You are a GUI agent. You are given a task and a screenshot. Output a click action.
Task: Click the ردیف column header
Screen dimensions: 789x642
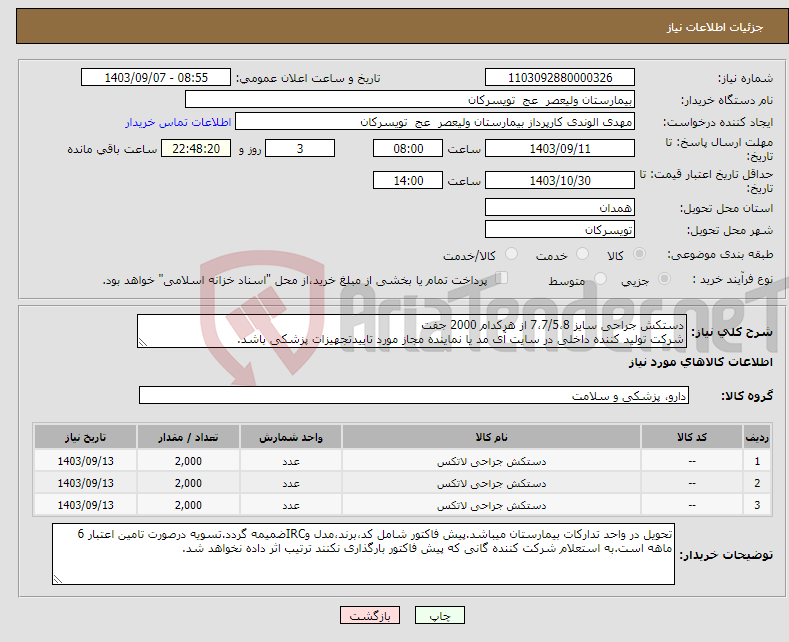click(x=756, y=437)
